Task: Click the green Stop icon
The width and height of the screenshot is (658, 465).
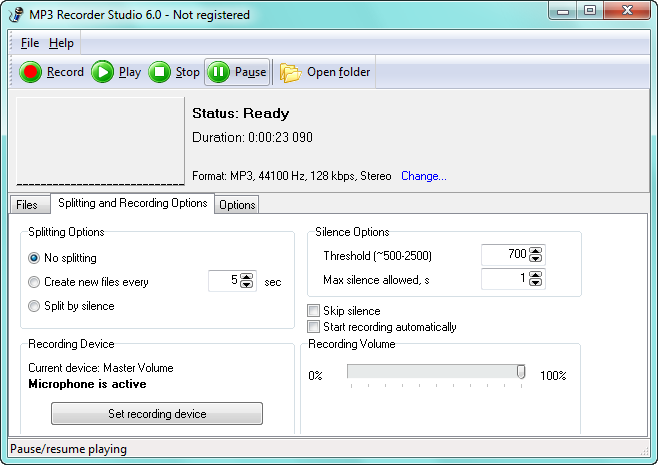Action: click(159, 72)
